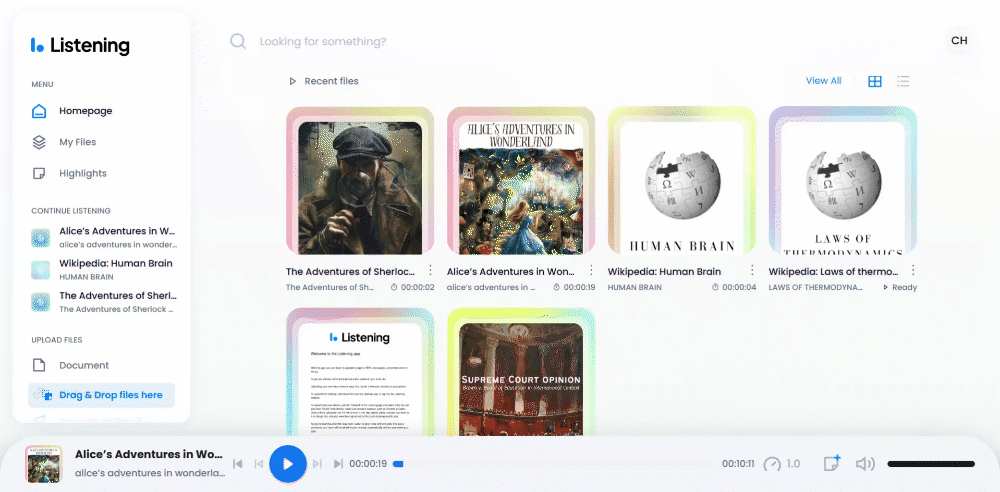Step forward to next sentence in player
The image size is (1000, 492).
tap(318, 464)
